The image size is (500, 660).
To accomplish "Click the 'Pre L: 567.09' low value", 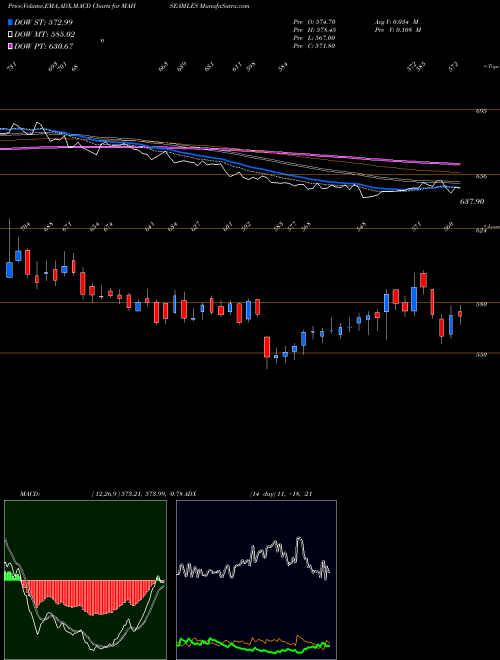I will 314,38.
